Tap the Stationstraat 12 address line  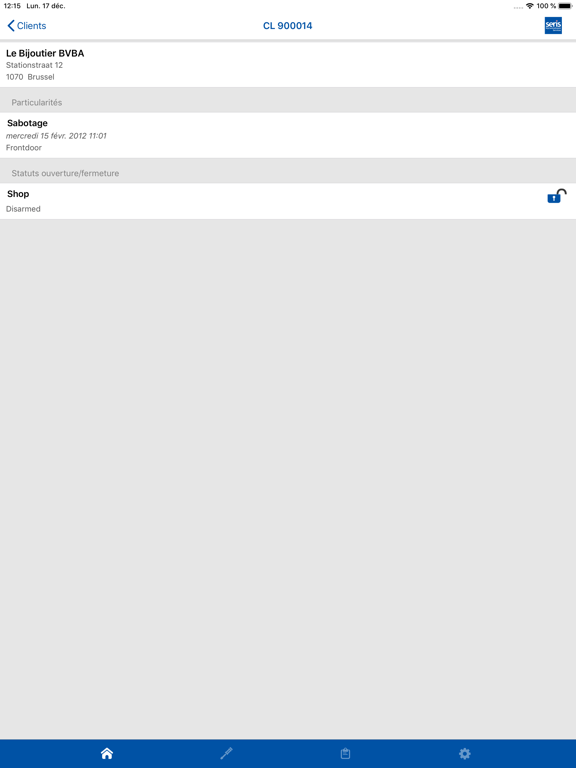[34, 65]
